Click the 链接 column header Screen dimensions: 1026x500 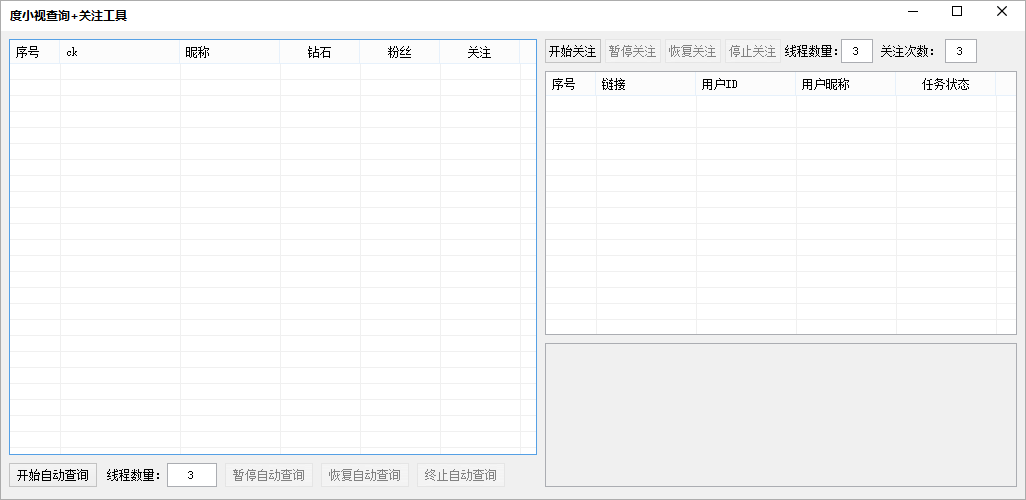tap(646, 85)
